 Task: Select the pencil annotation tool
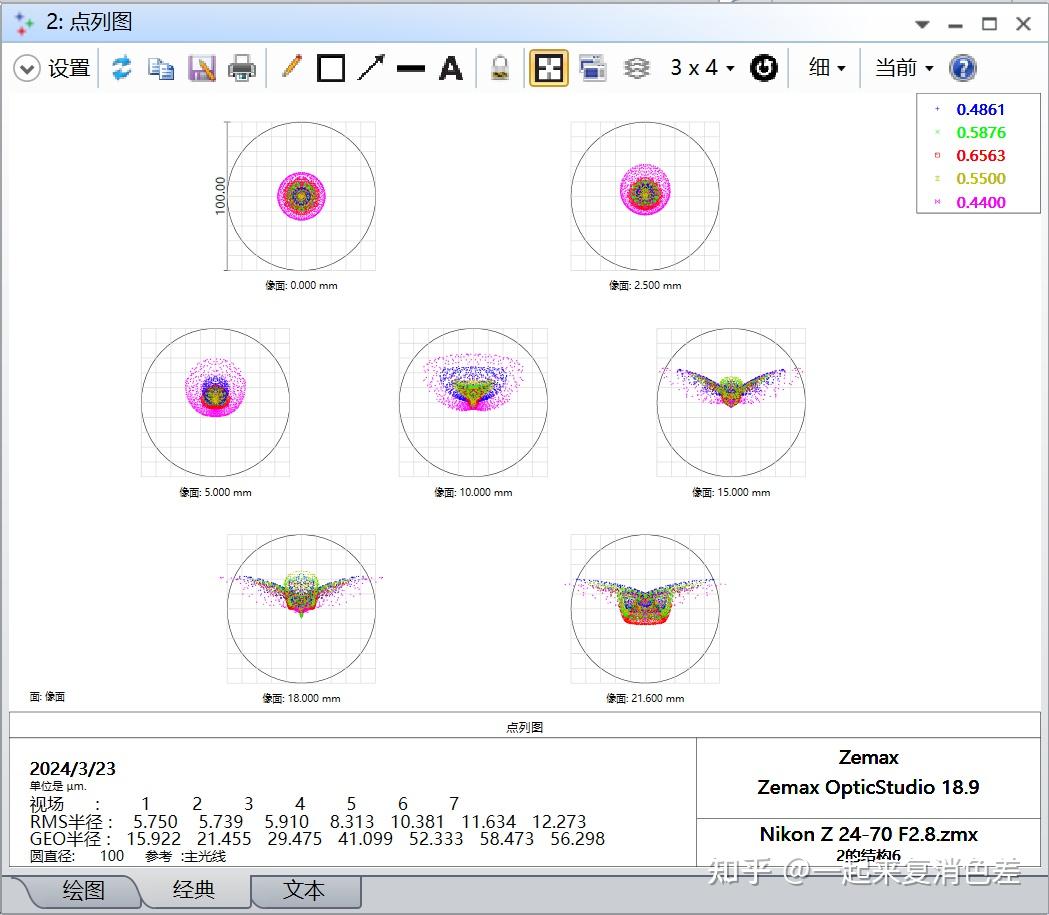[291, 68]
